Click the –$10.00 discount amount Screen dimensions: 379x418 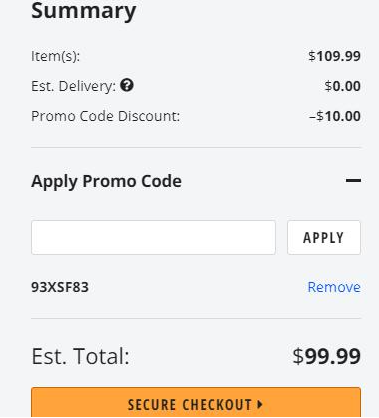(335, 116)
